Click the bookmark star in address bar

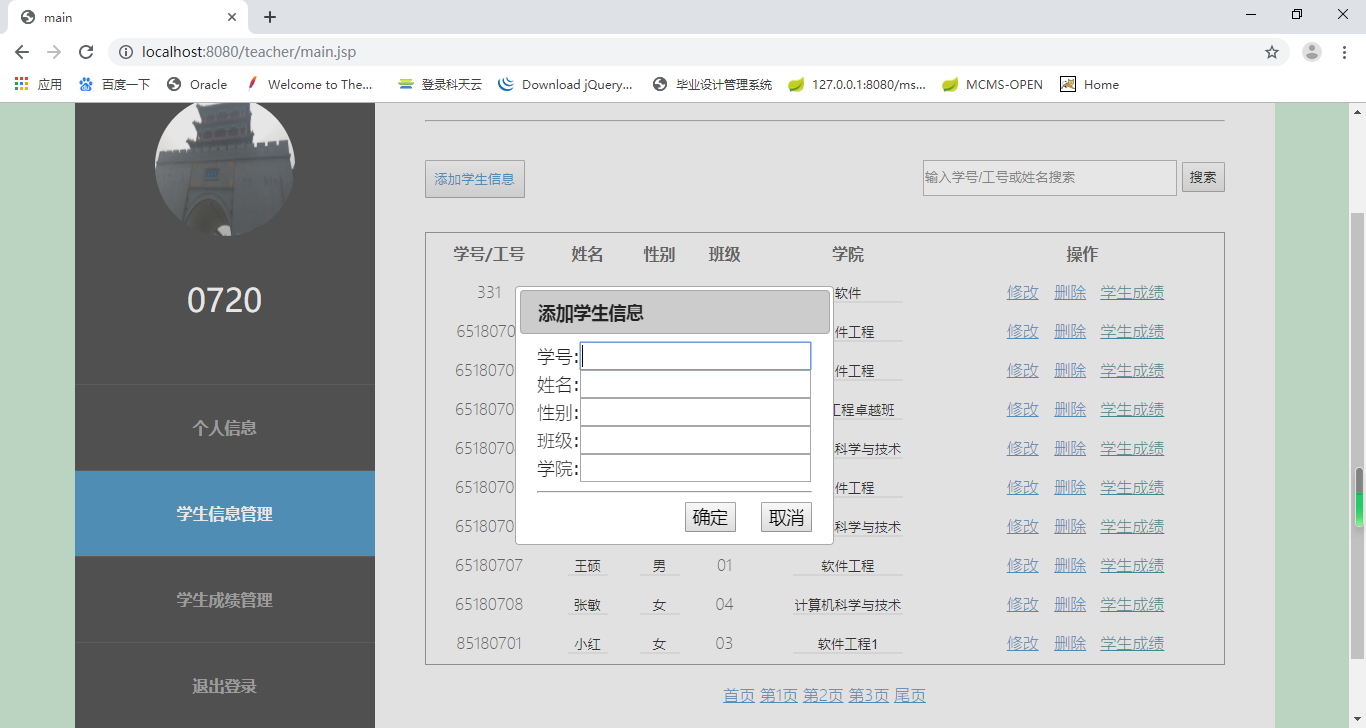click(1272, 52)
